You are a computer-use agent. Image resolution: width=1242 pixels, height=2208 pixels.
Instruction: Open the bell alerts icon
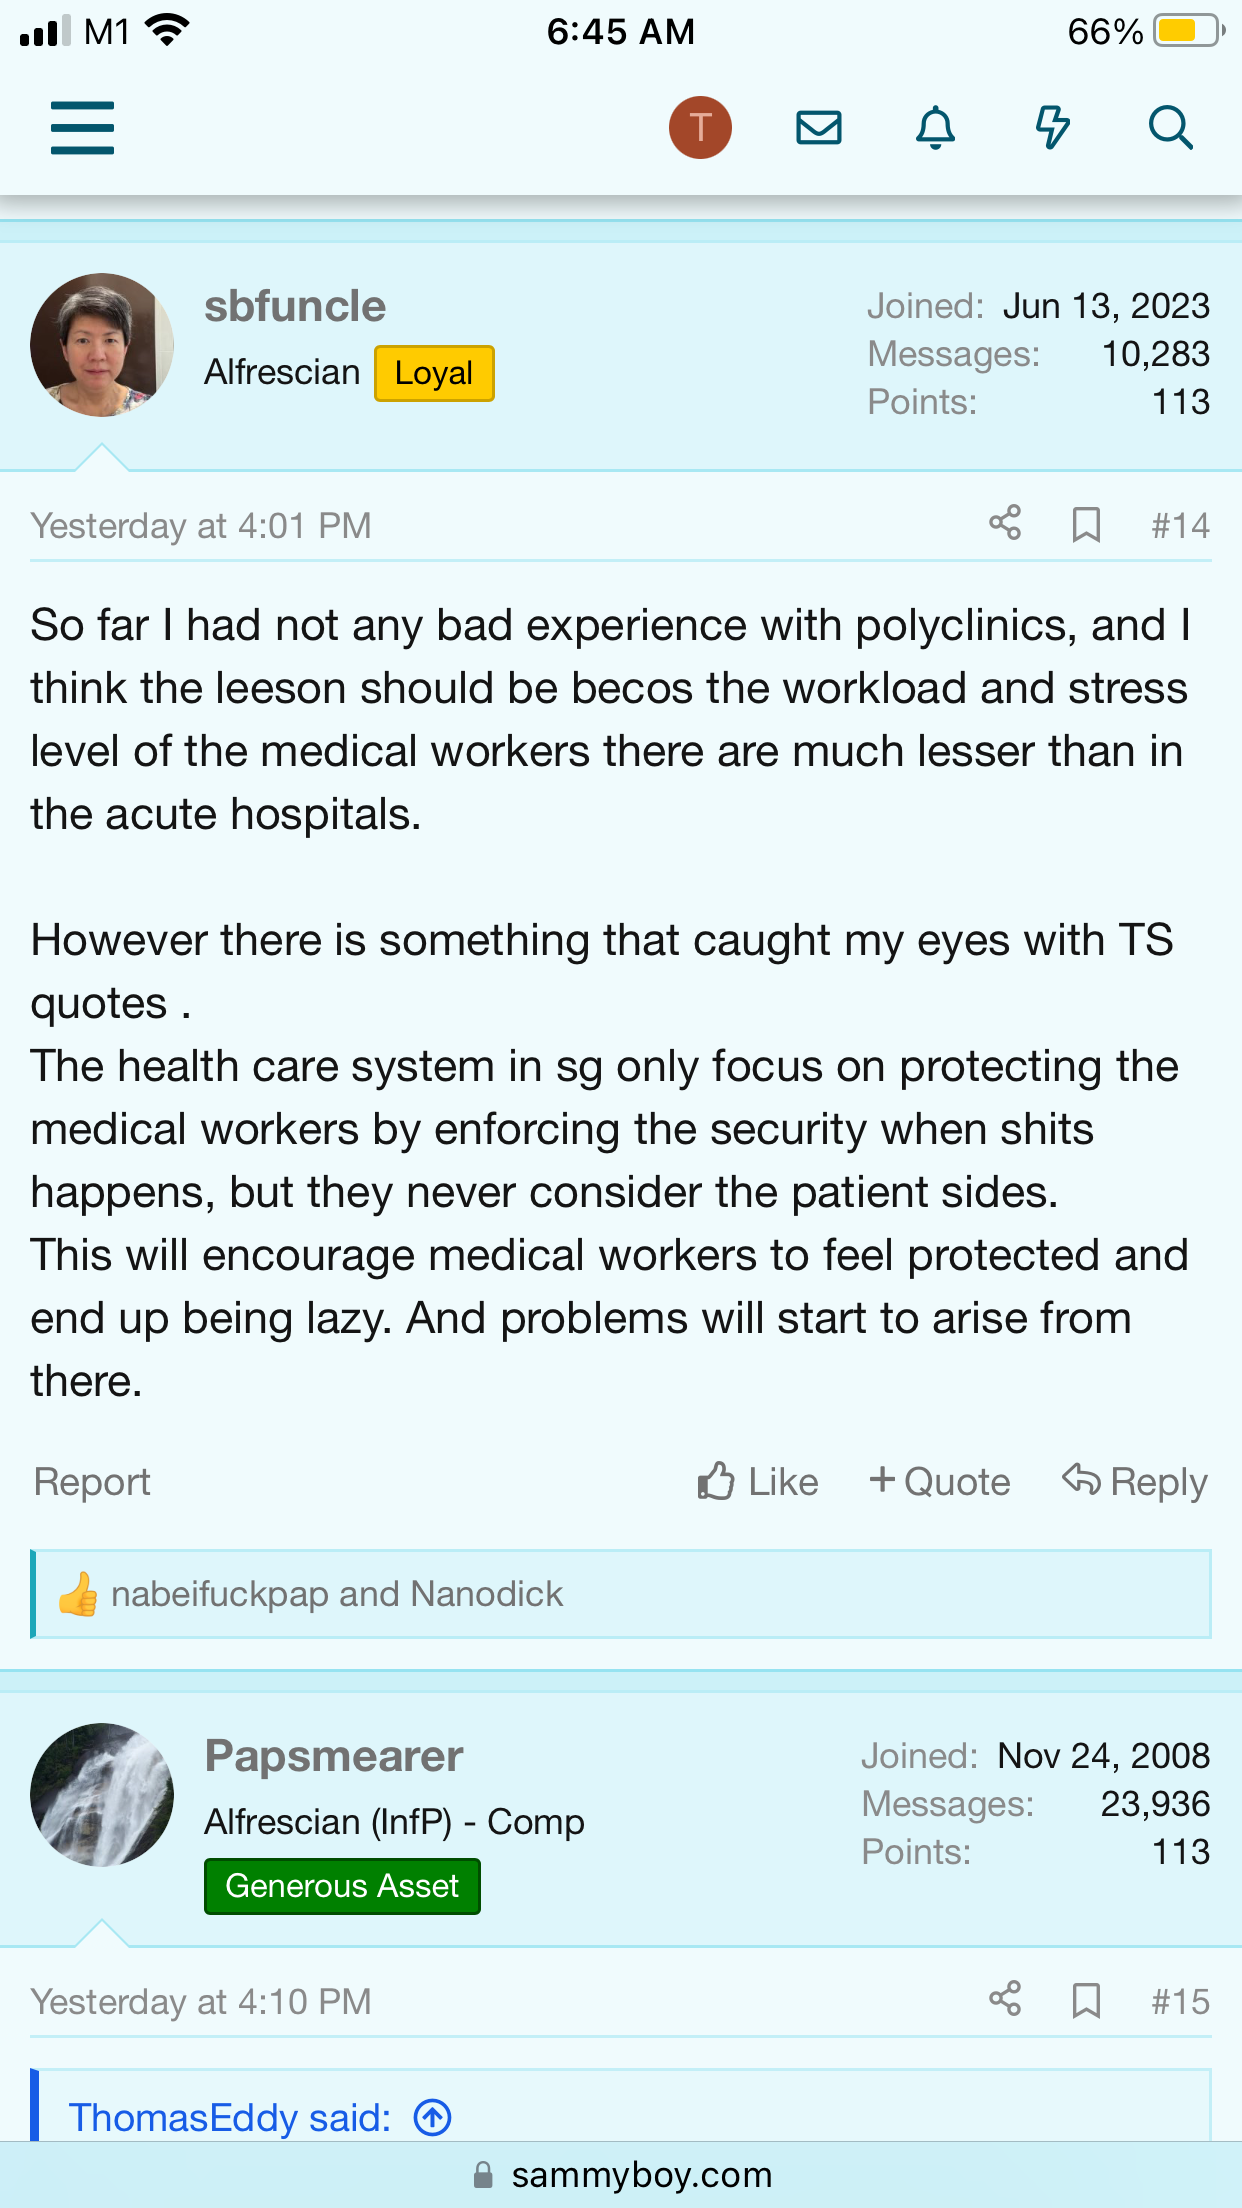click(x=935, y=128)
